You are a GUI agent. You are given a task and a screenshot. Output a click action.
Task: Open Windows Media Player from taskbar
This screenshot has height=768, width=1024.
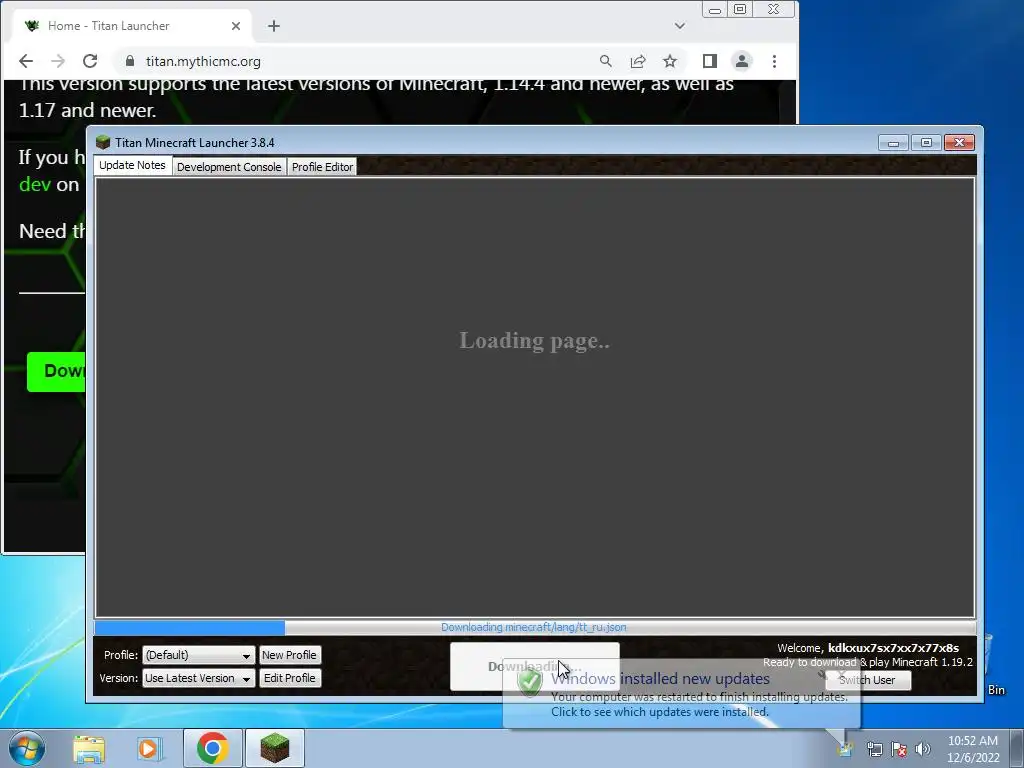[150, 748]
